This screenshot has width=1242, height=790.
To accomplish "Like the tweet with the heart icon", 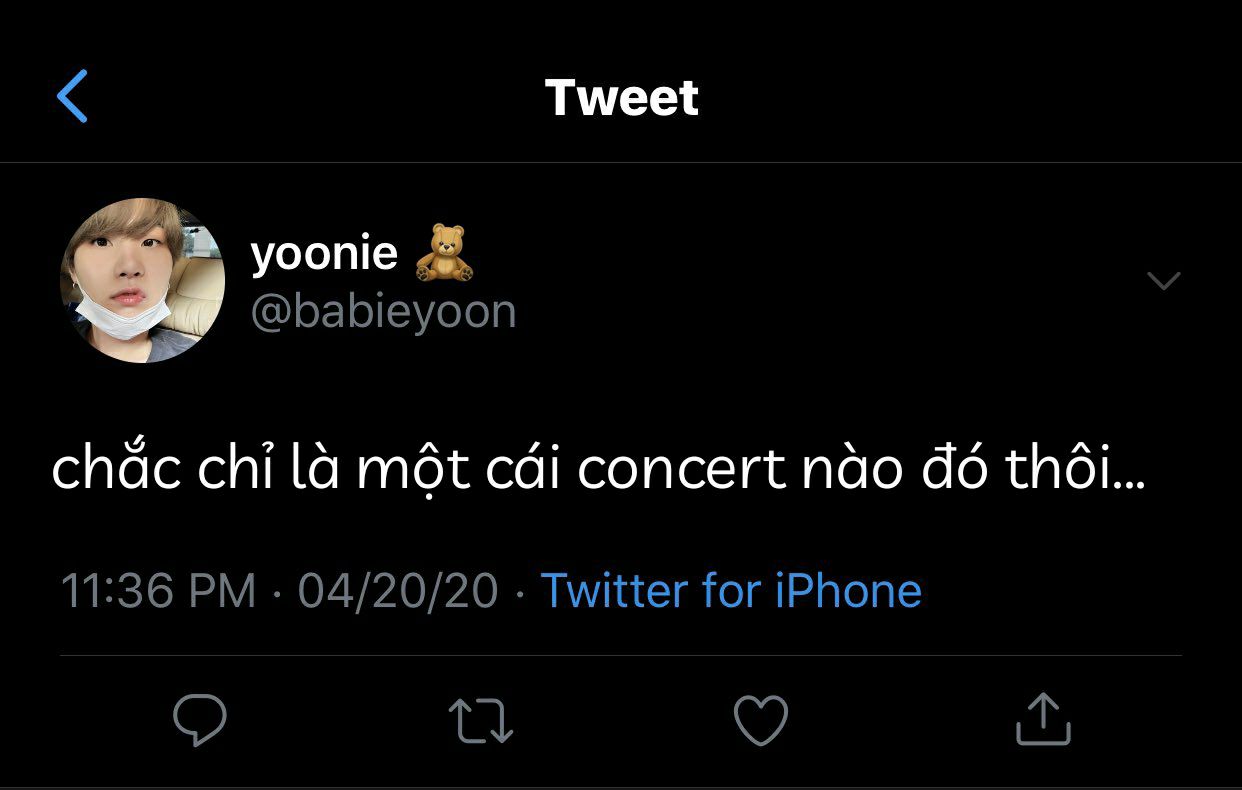I will coord(761,720).
